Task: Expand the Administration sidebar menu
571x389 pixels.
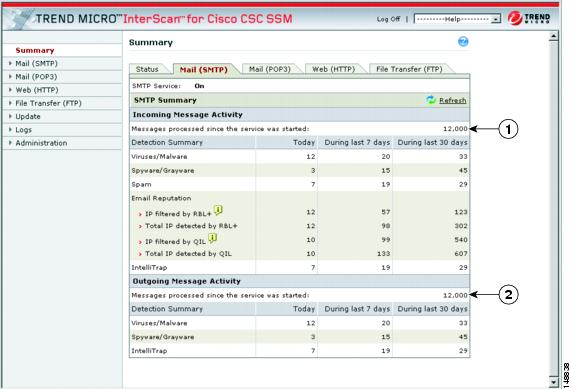Action: point(41,143)
